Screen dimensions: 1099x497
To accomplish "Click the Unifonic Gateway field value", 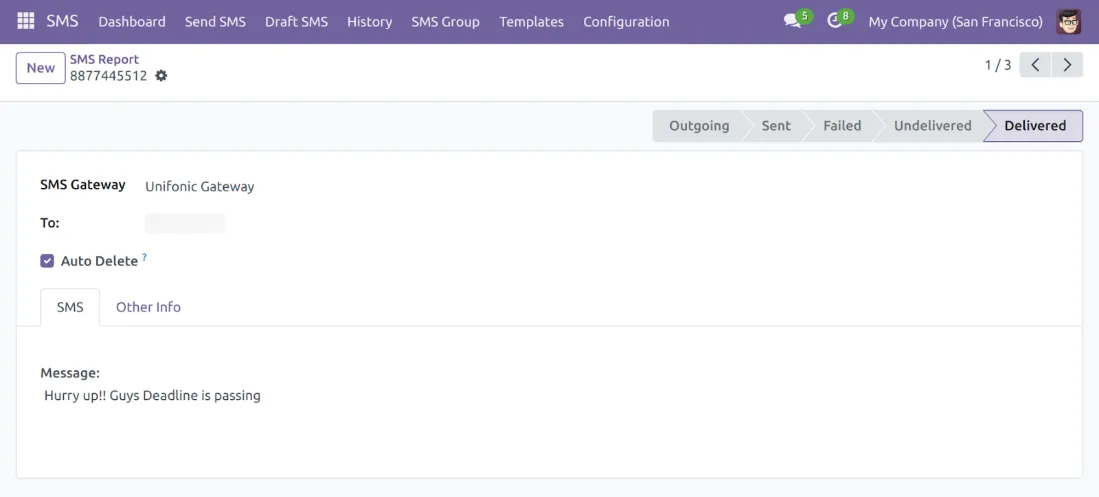I will tap(200, 186).
